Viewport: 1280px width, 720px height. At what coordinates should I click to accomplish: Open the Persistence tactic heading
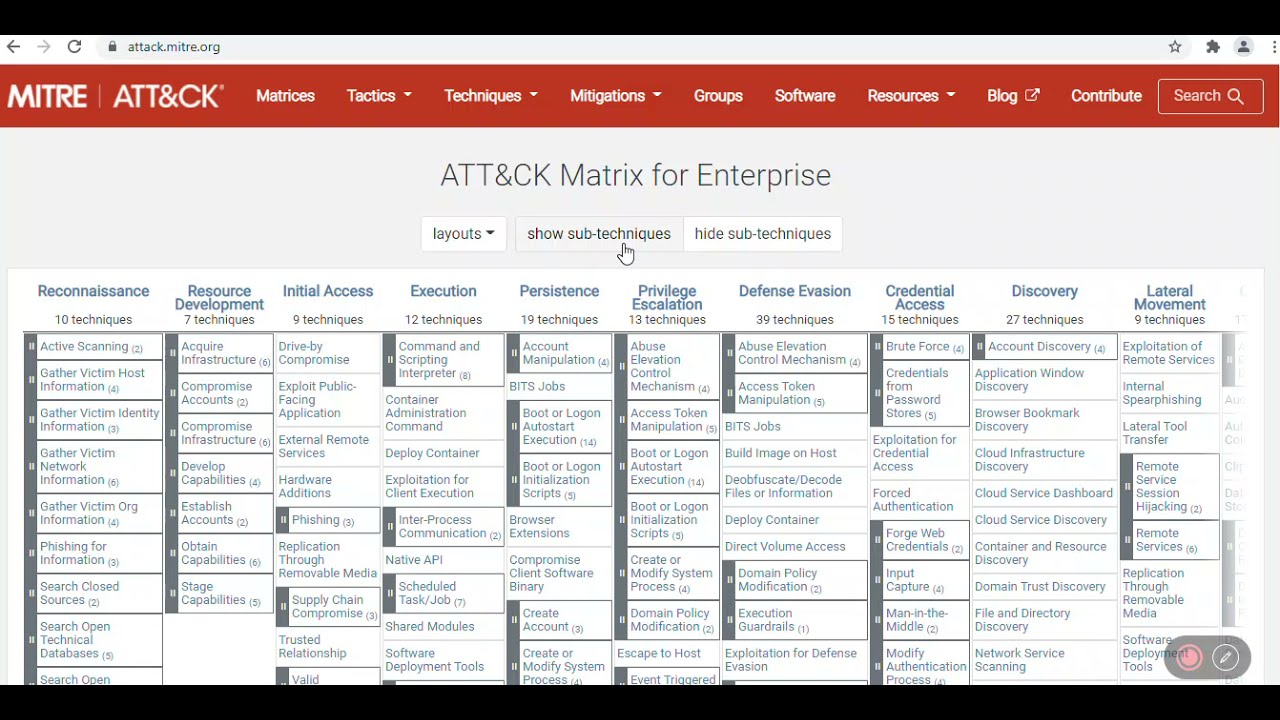pyautogui.click(x=559, y=291)
